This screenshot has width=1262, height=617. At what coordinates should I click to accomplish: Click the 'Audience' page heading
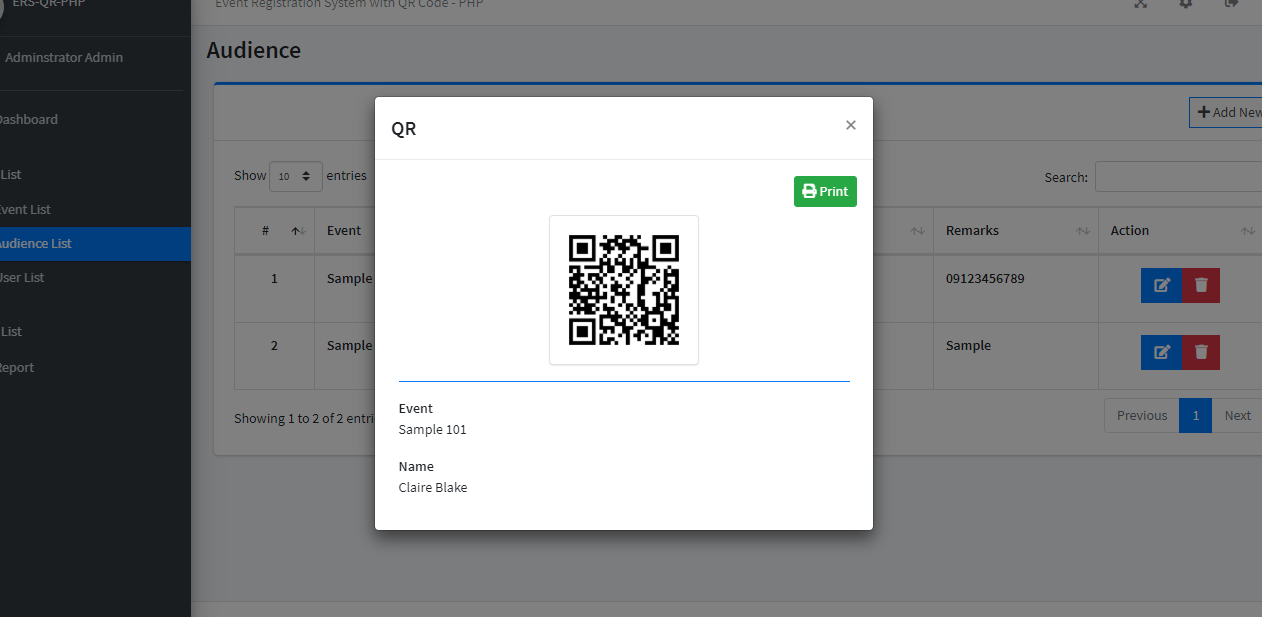pos(254,50)
